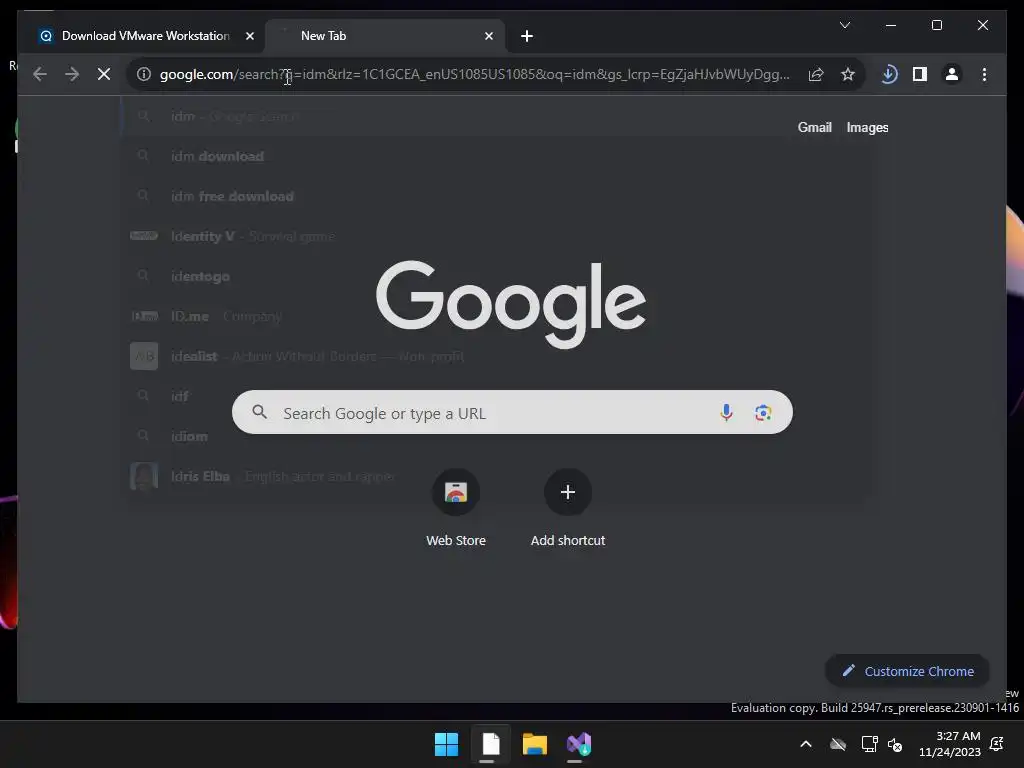Share this page icon in address bar
This screenshot has width=1024, height=768.
tap(816, 74)
